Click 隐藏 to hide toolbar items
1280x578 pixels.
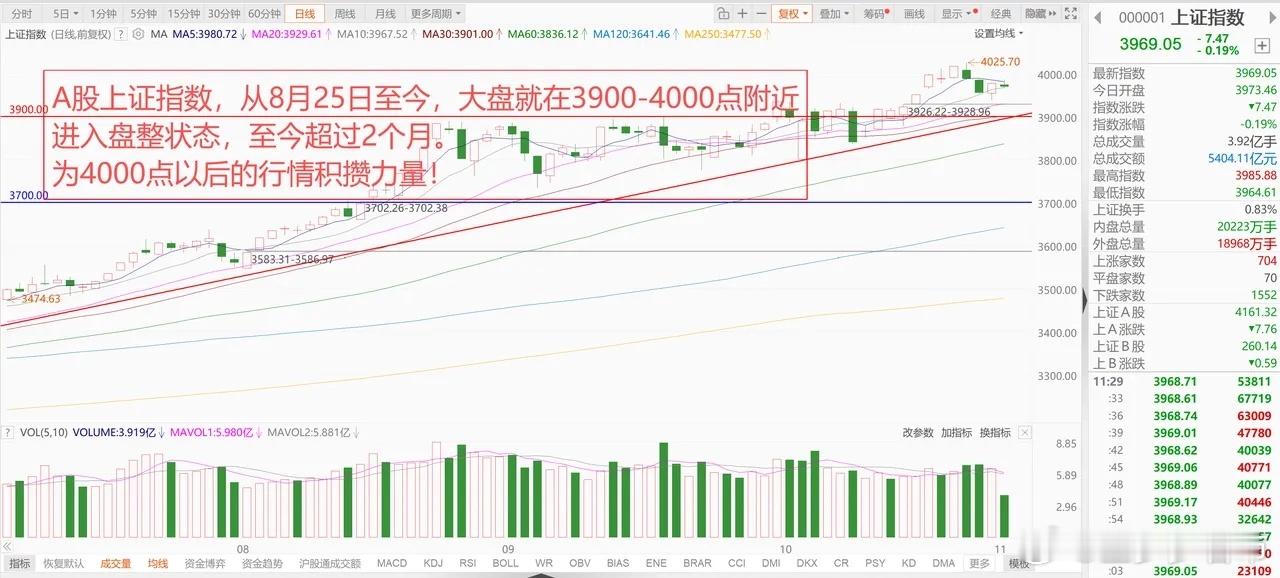1036,12
